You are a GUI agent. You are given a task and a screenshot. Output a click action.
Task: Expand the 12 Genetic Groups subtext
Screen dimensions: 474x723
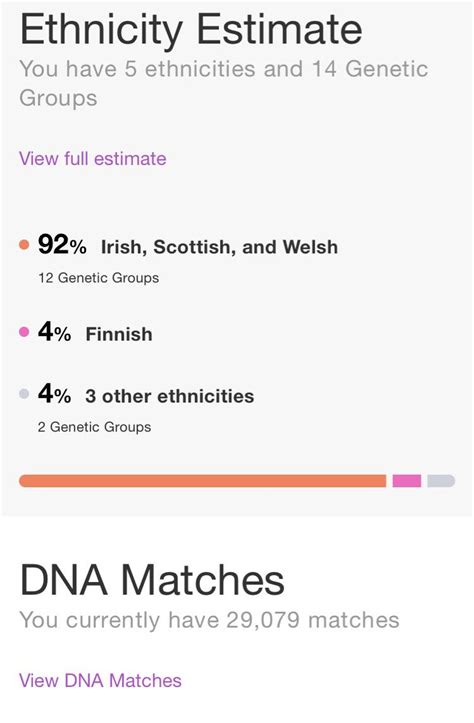coord(99,278)
